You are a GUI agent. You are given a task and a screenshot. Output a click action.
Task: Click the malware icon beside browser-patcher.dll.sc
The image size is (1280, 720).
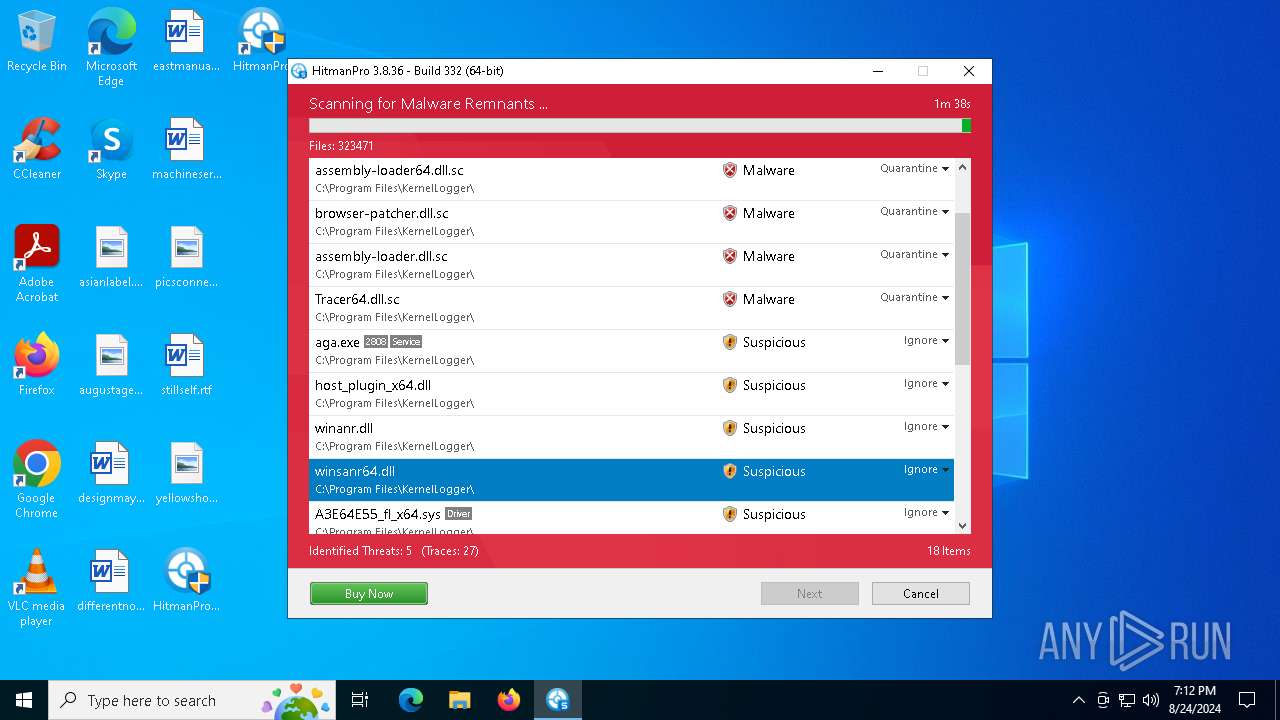click(730, 213)
